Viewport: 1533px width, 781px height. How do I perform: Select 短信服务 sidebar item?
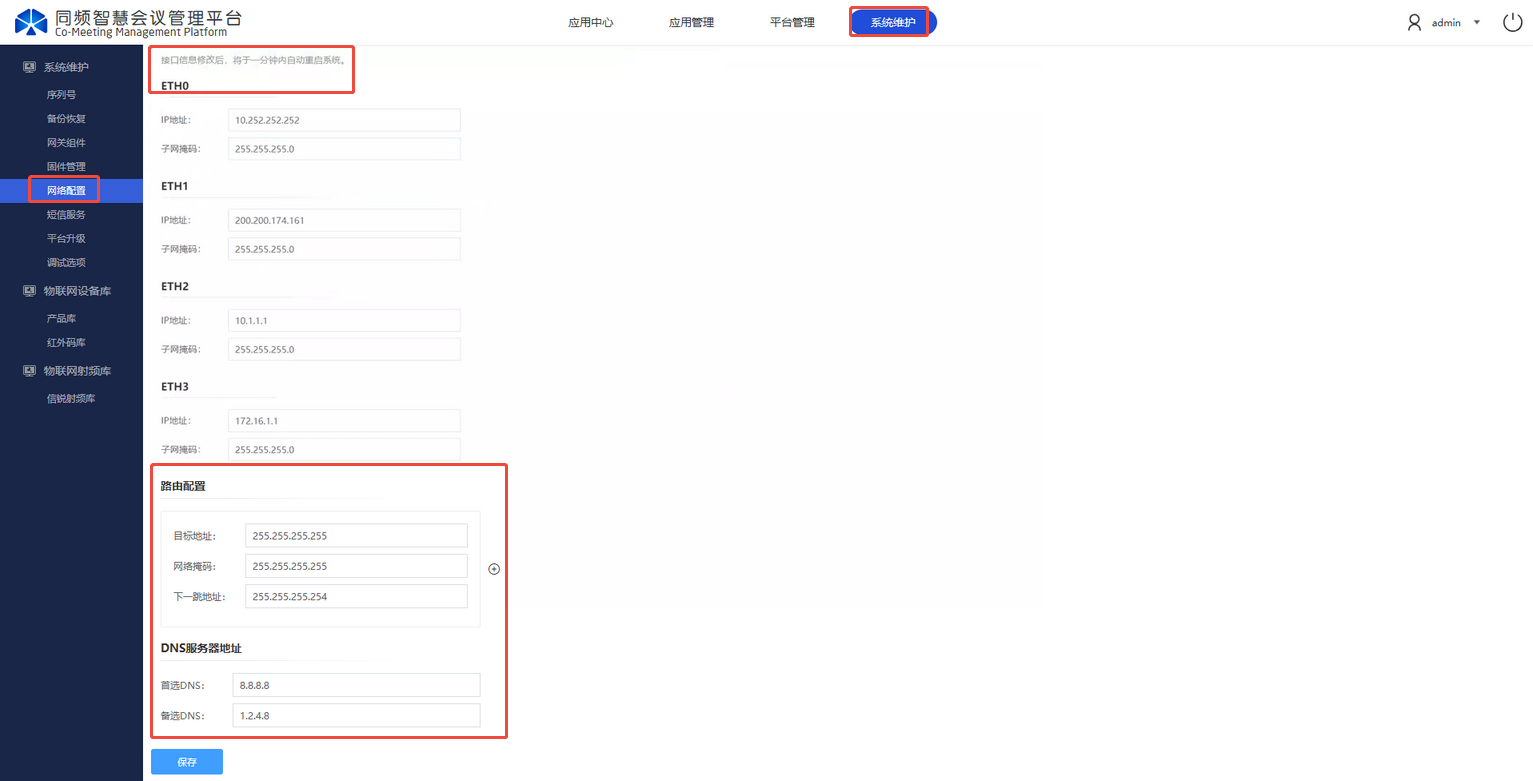[66, 215]
